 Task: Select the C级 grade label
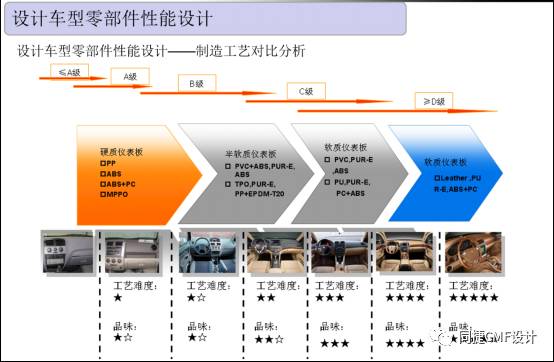pos(306,91)
